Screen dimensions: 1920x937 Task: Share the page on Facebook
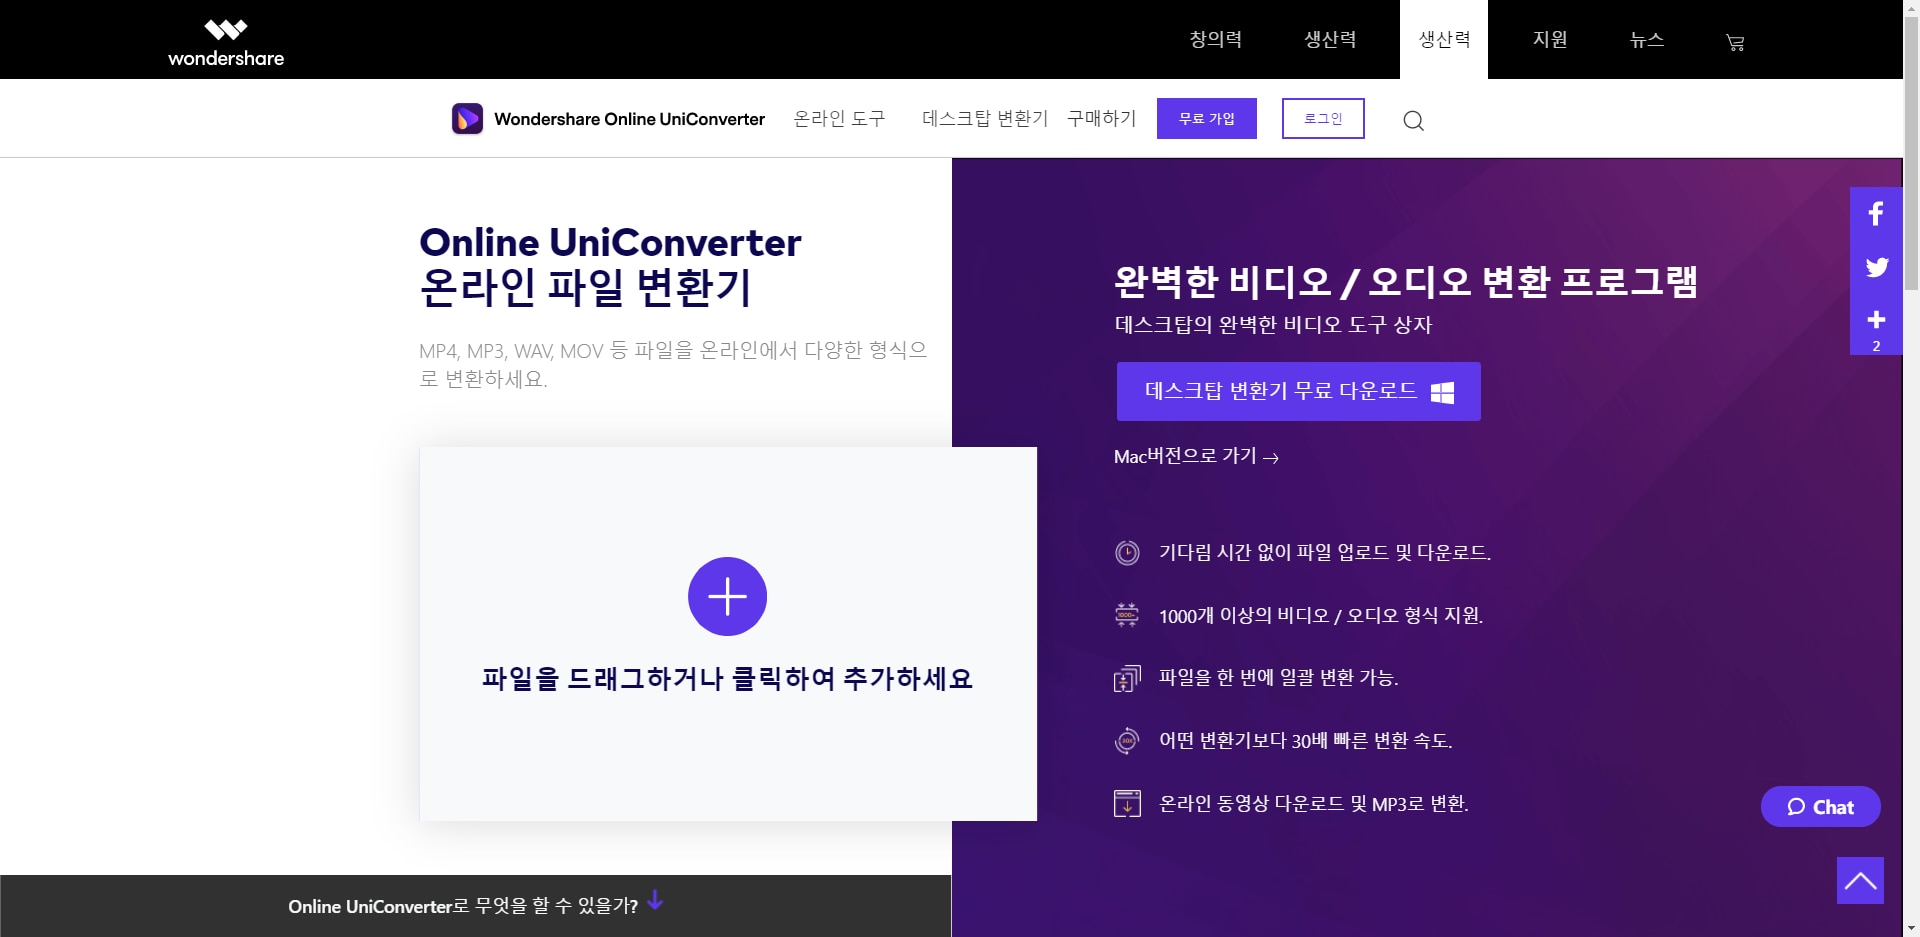click(1876, 214)
